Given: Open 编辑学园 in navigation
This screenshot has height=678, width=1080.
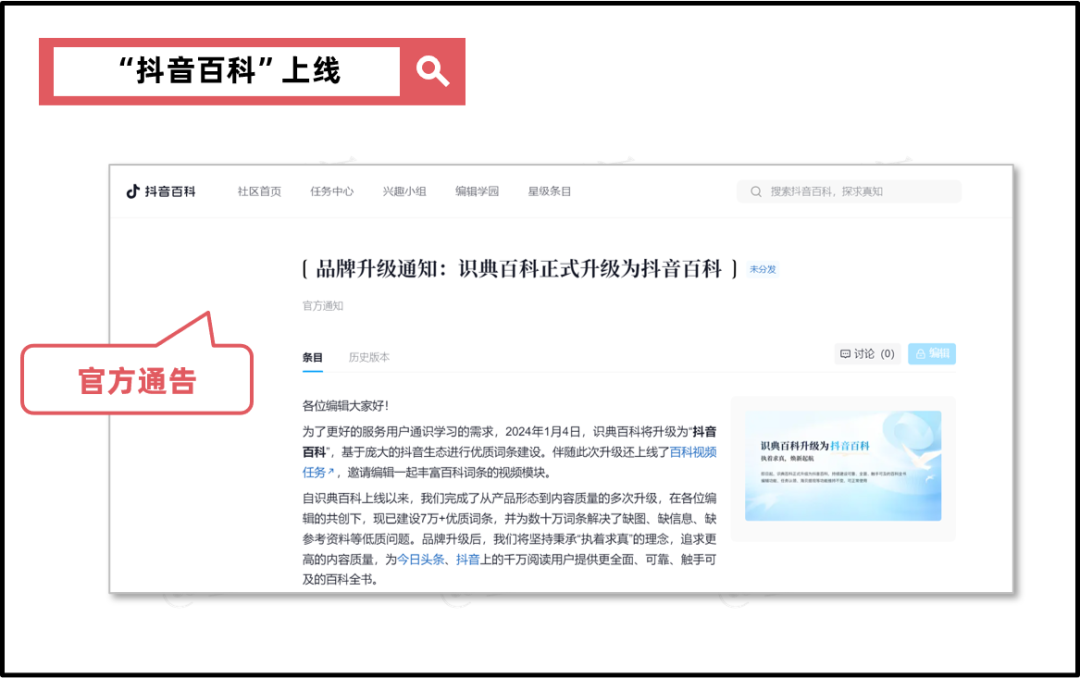Looking at the screenshot, I should 477,192.
